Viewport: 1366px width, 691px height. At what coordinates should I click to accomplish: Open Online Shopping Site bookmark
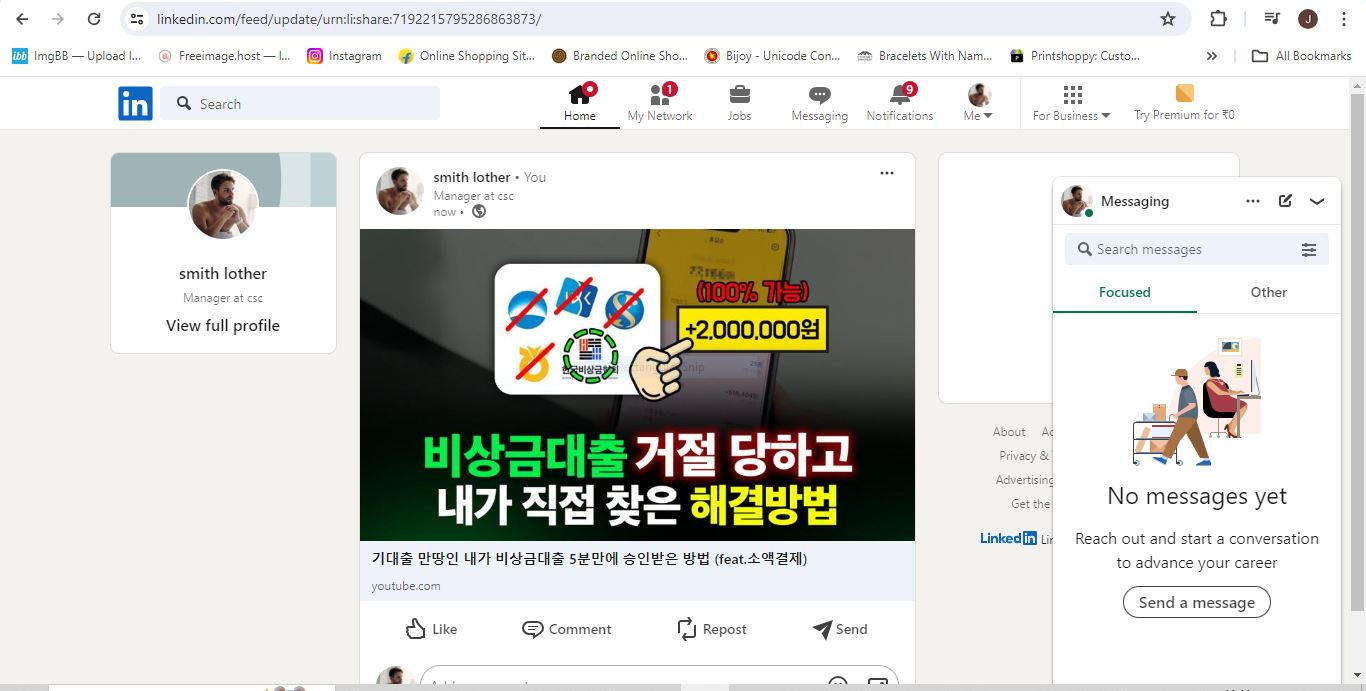click(x=466, y=56)
